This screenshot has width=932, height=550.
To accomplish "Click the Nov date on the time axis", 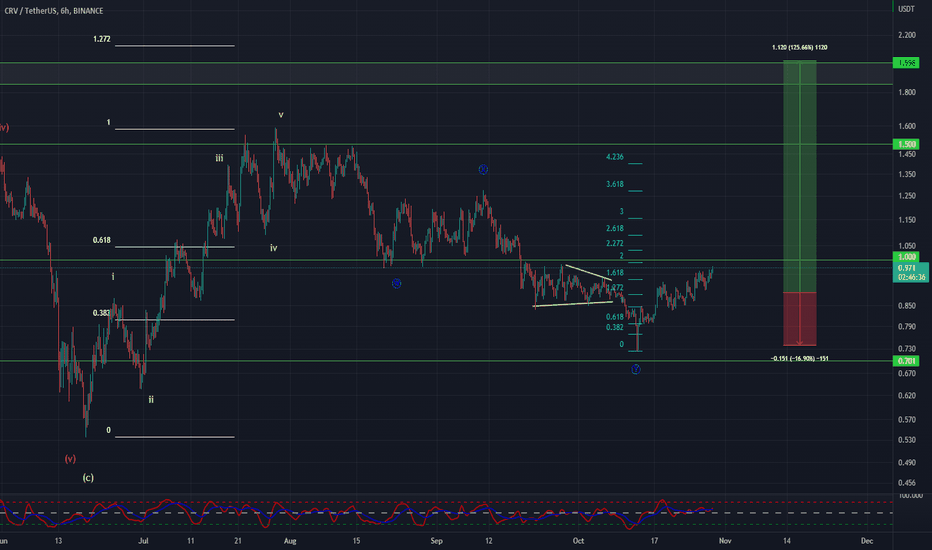I will pyautogui.click(x=725, y=540).
